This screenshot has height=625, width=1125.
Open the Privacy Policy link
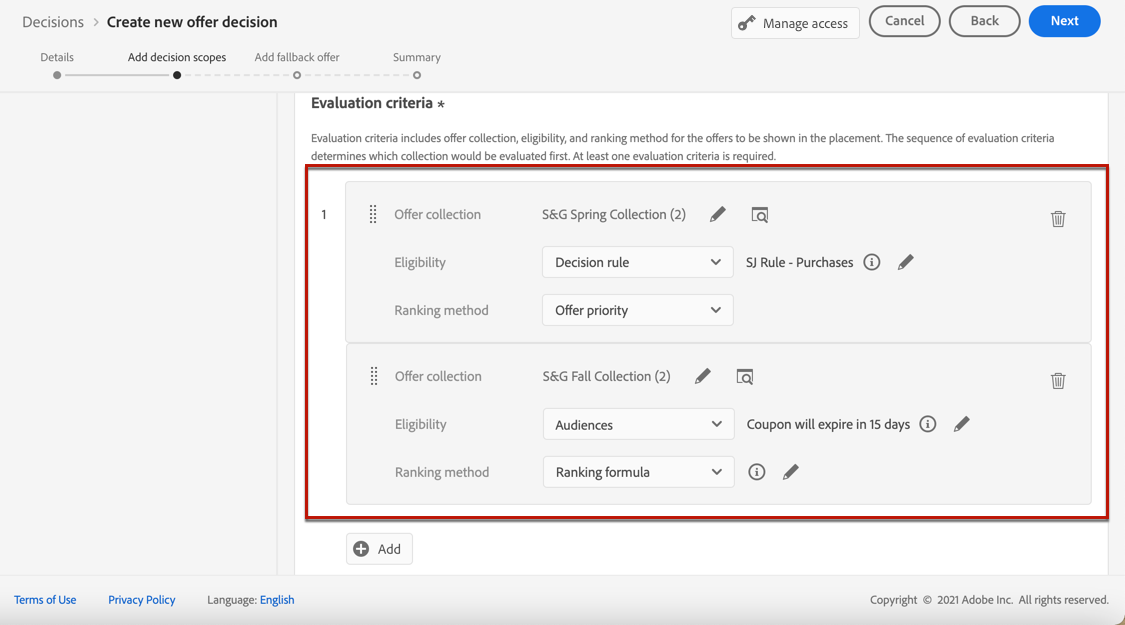(142, 600)
